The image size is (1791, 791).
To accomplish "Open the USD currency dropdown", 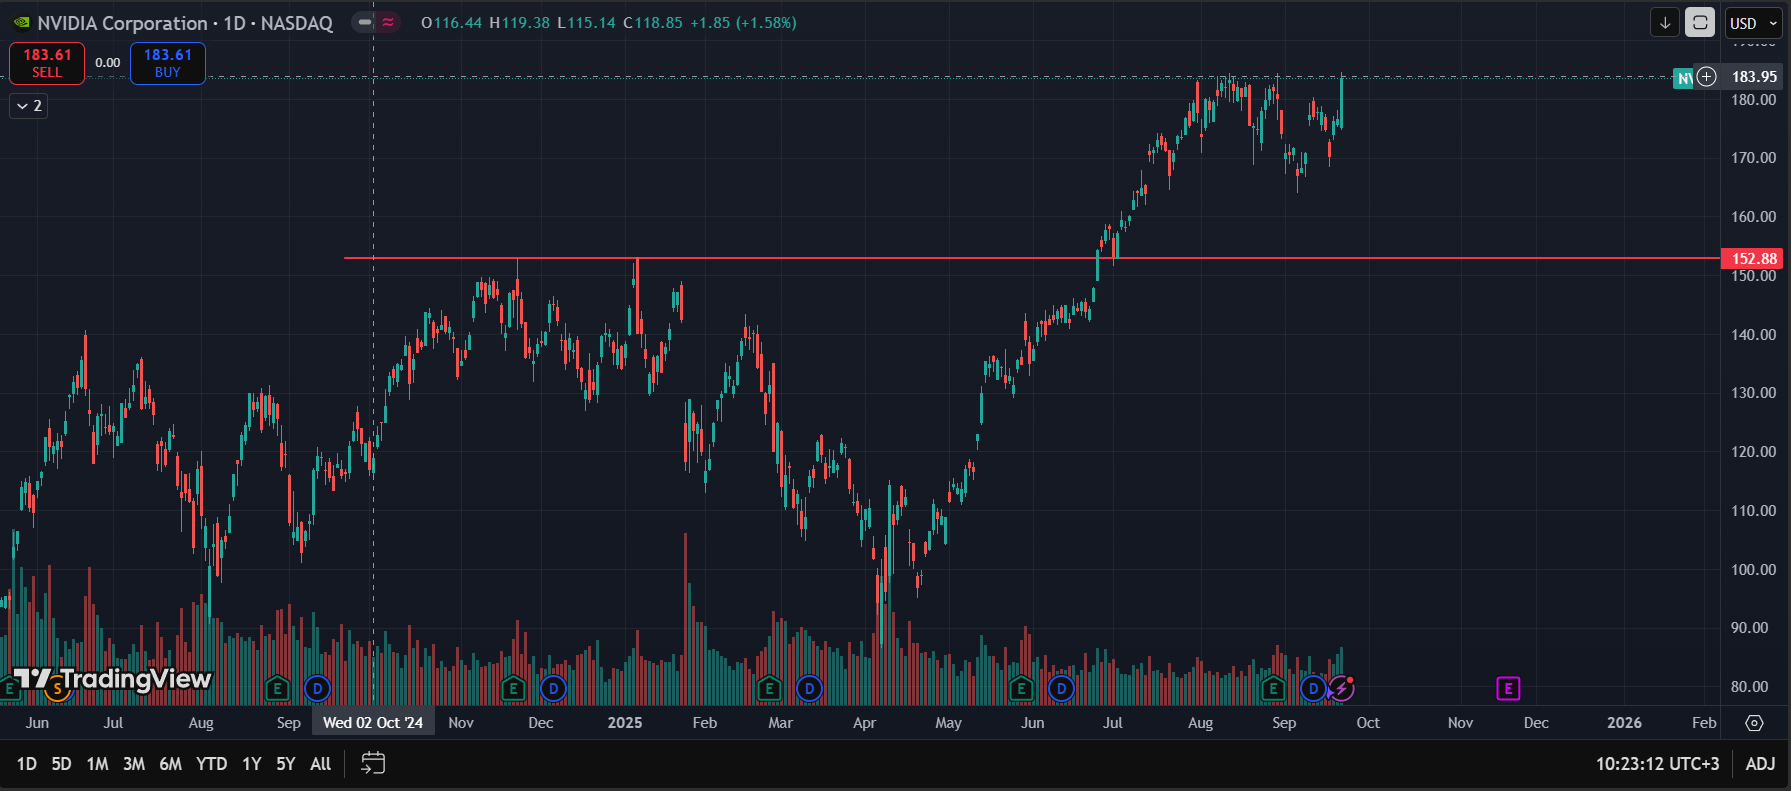I will (1753, 23).
